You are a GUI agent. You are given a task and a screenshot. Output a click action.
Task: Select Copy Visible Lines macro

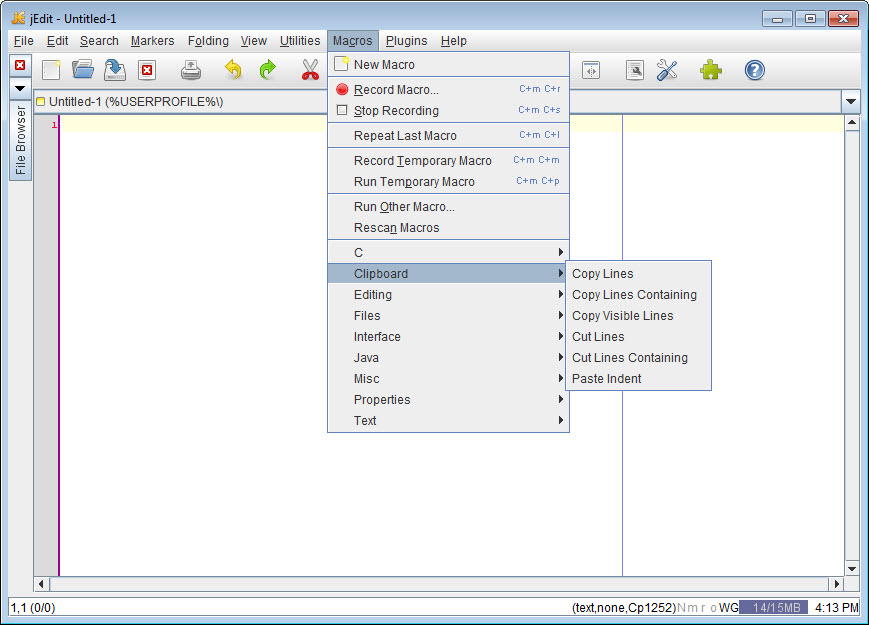pyautogui.click(x=638, y=316)
